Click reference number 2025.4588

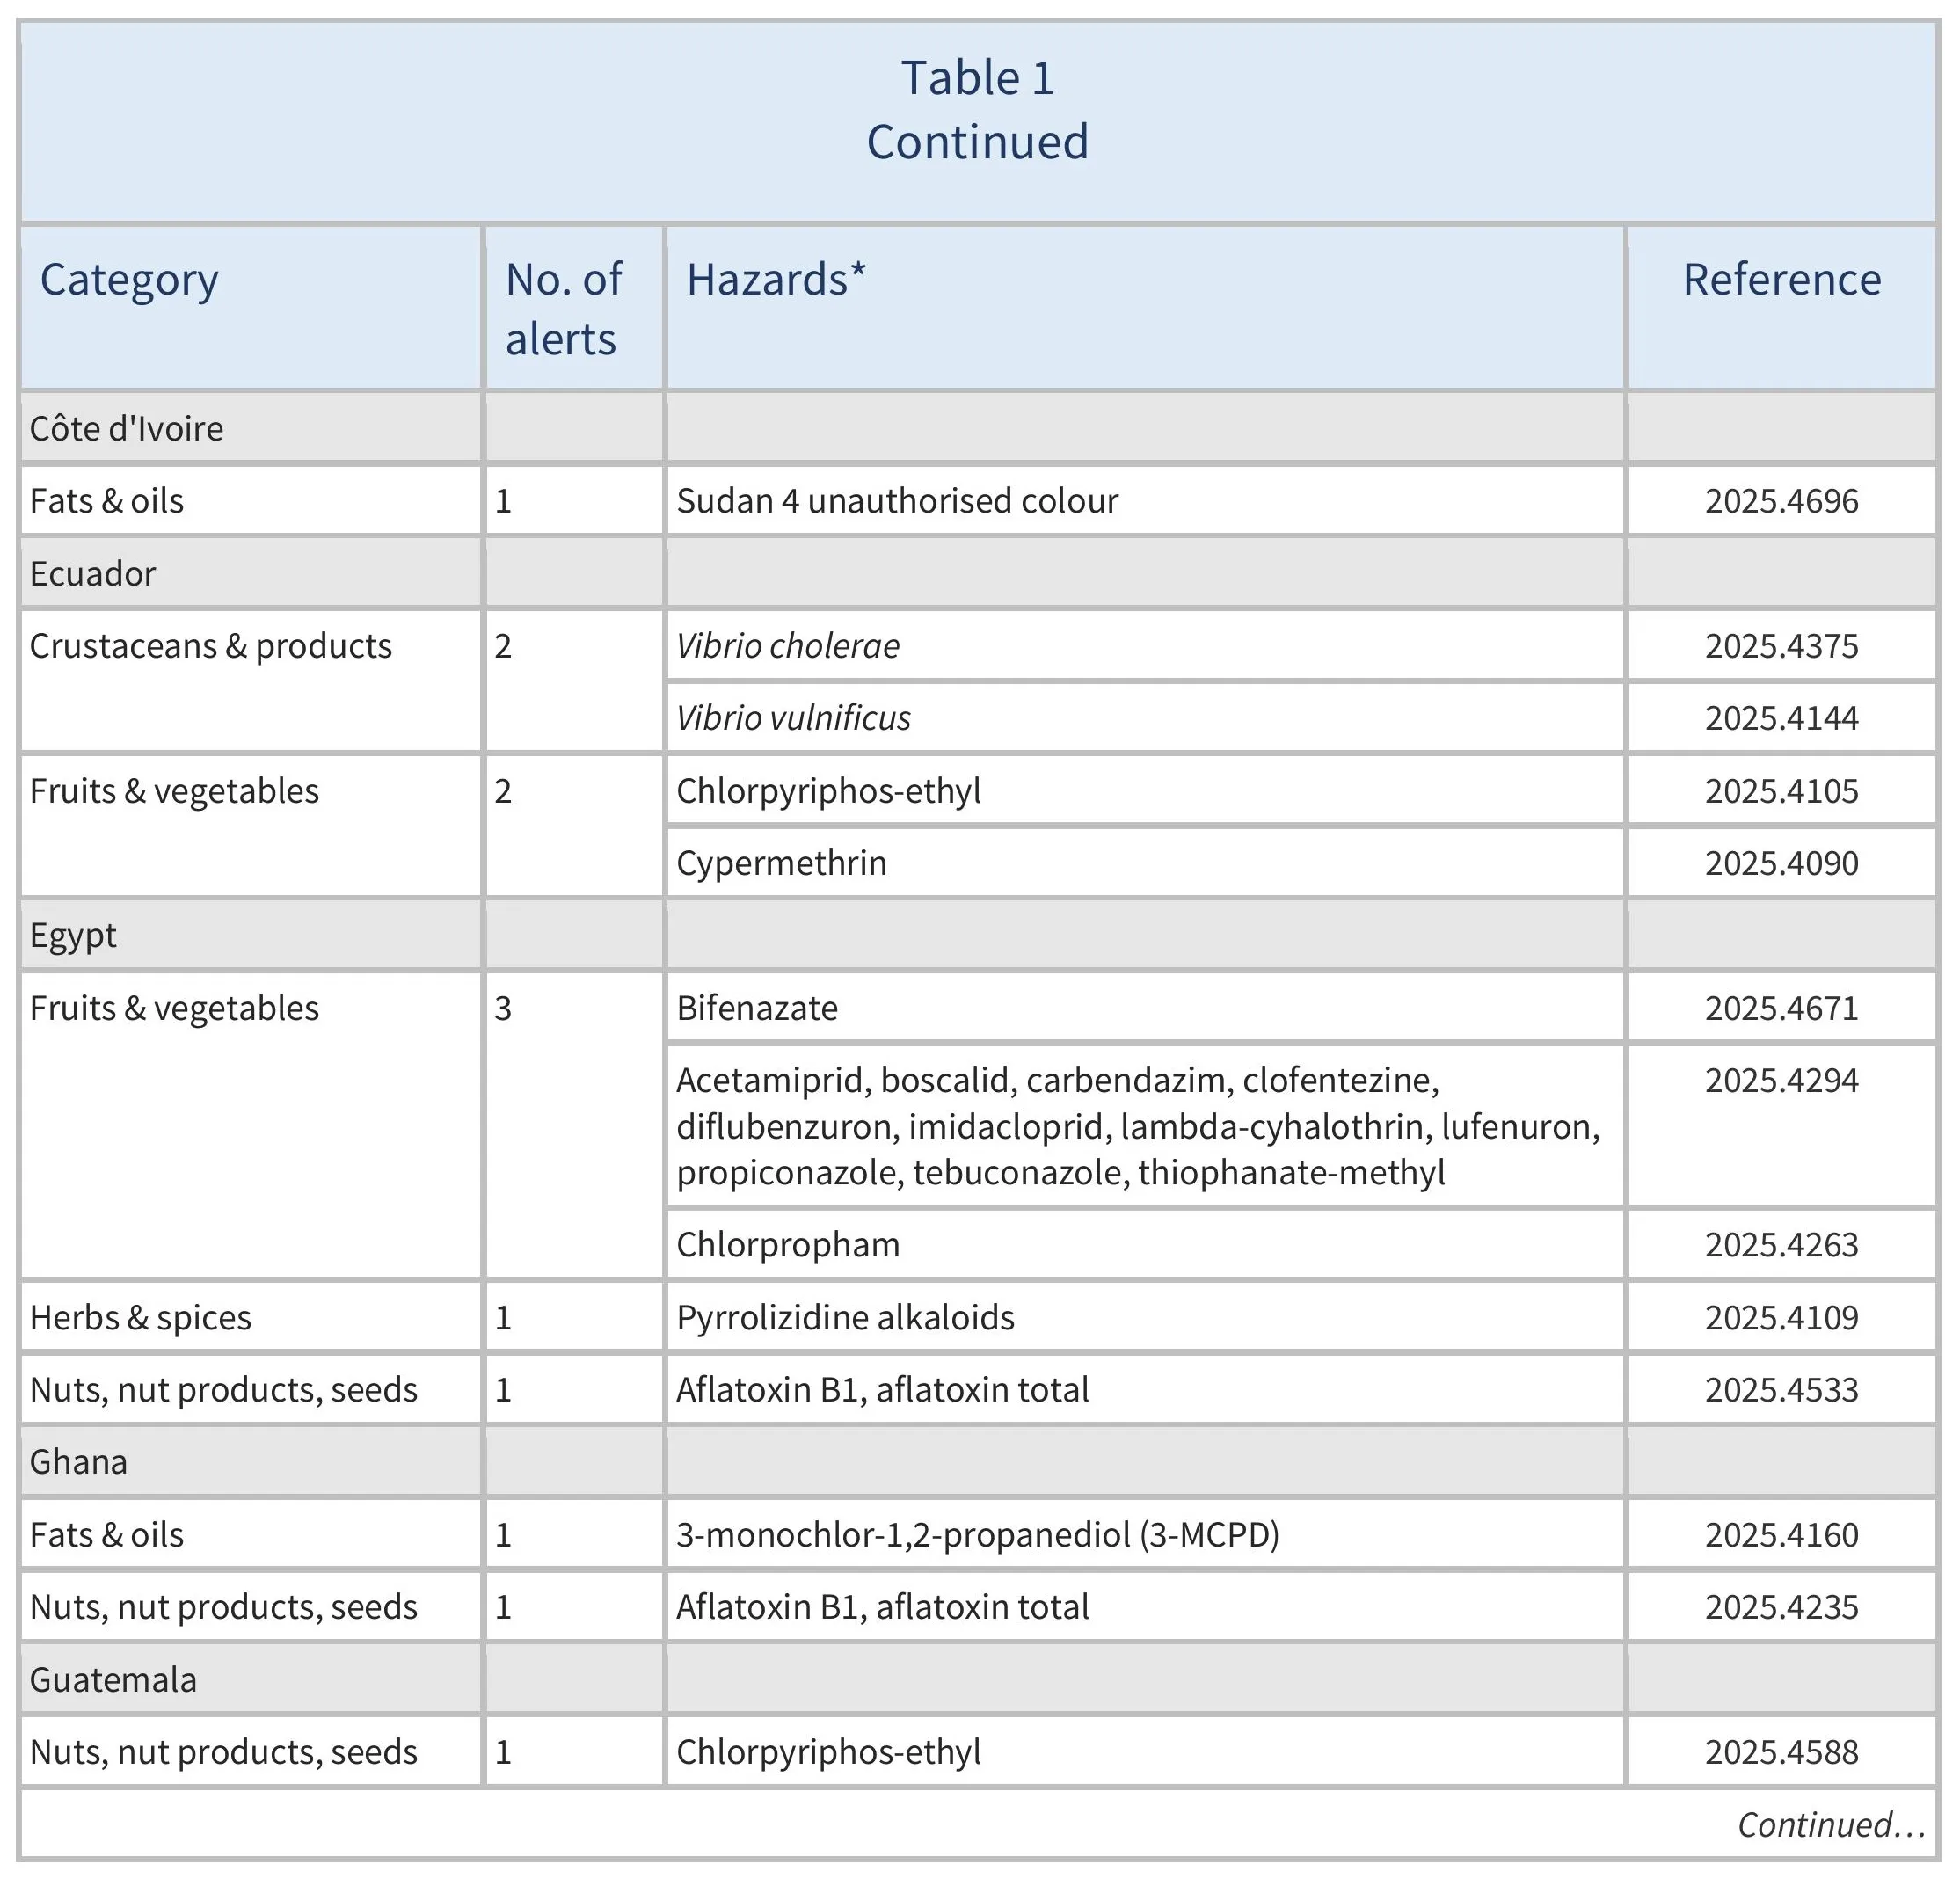click(x=1780, y=1751)
